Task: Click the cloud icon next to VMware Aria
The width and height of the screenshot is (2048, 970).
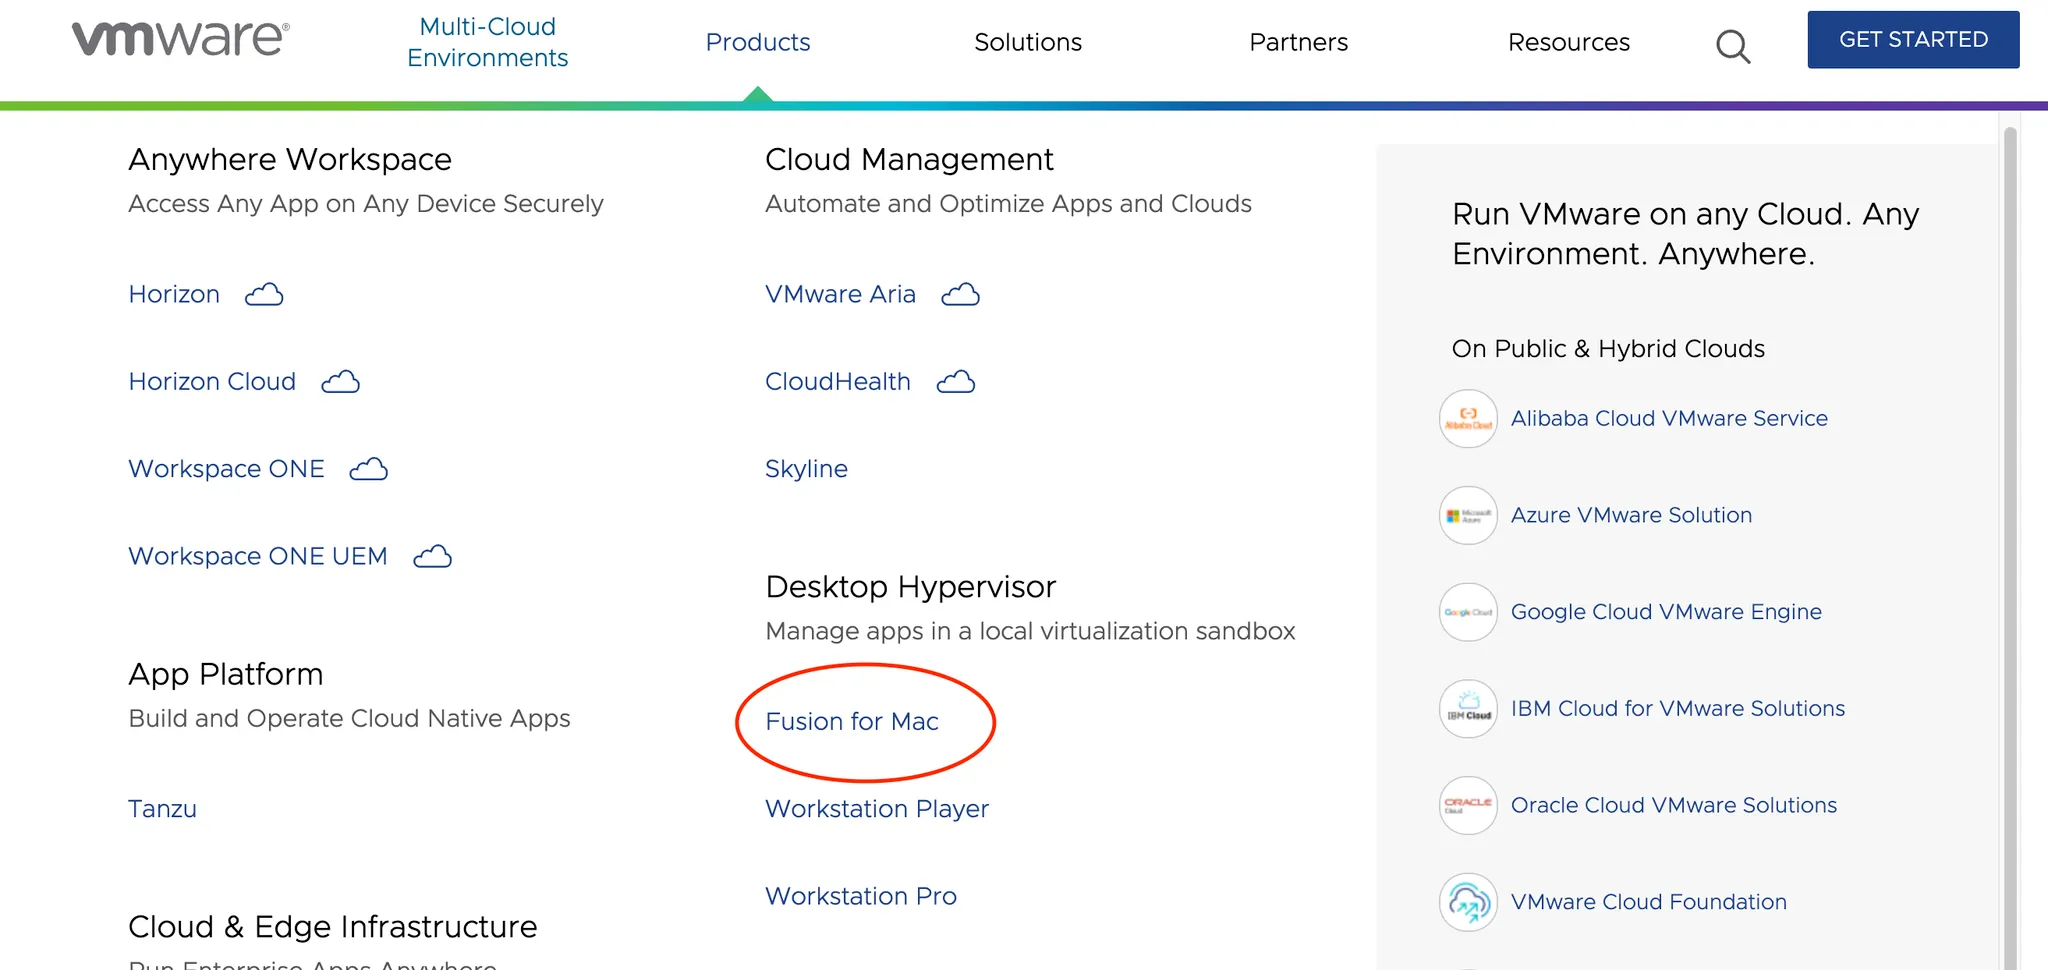Action: click(960, 295)
